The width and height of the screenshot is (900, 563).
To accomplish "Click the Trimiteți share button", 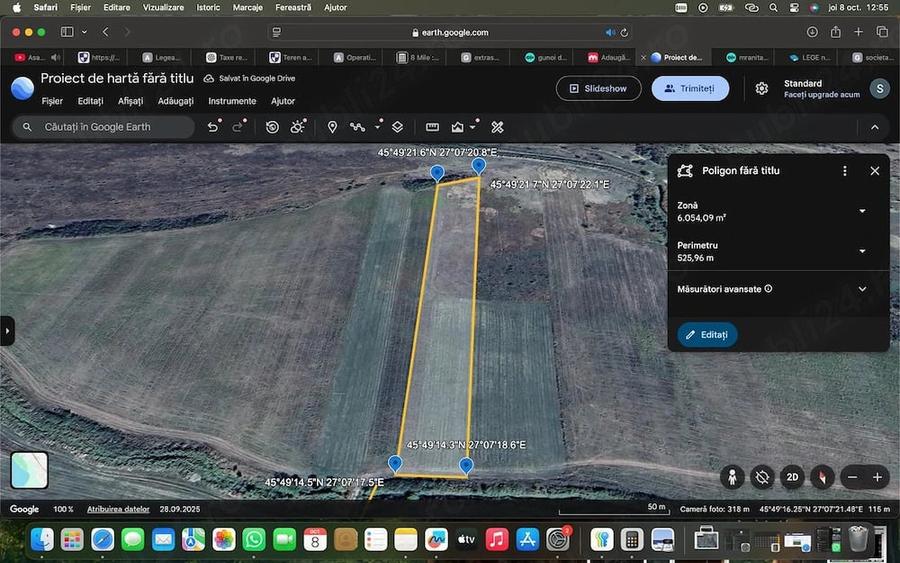I will pyautogui.click(x=690, y=88).
